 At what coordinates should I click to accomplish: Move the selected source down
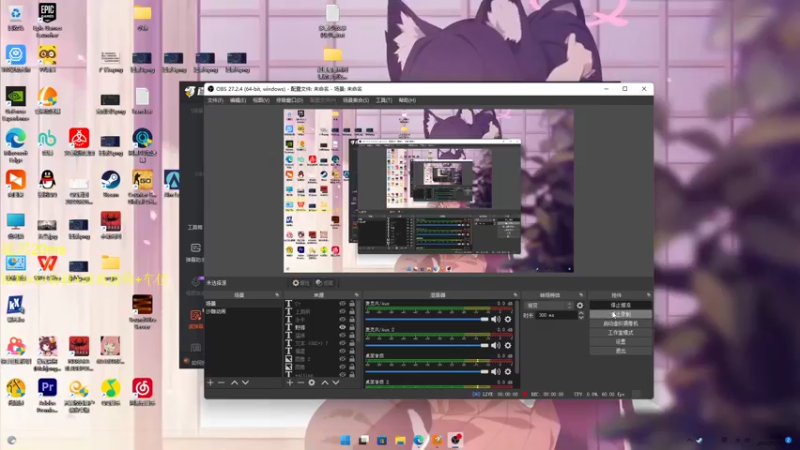click(x=336, y=382)
